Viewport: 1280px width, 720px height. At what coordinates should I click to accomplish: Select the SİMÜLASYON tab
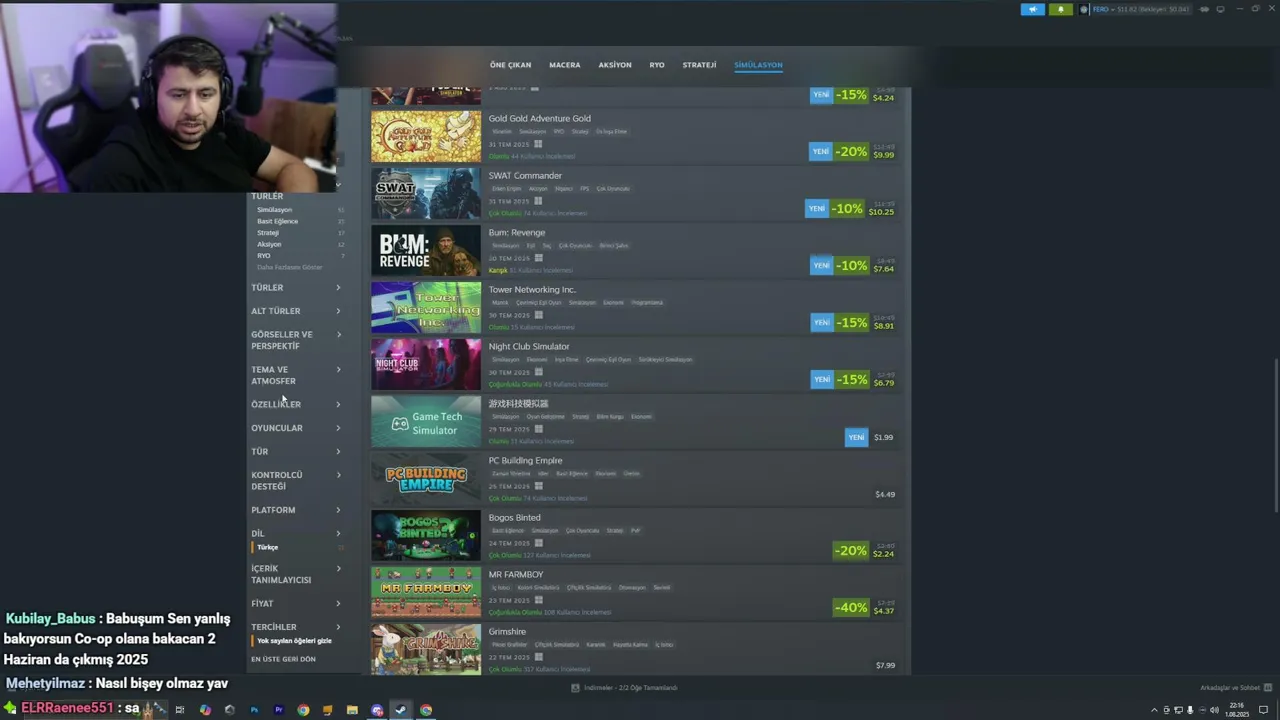tap(758, 65)
